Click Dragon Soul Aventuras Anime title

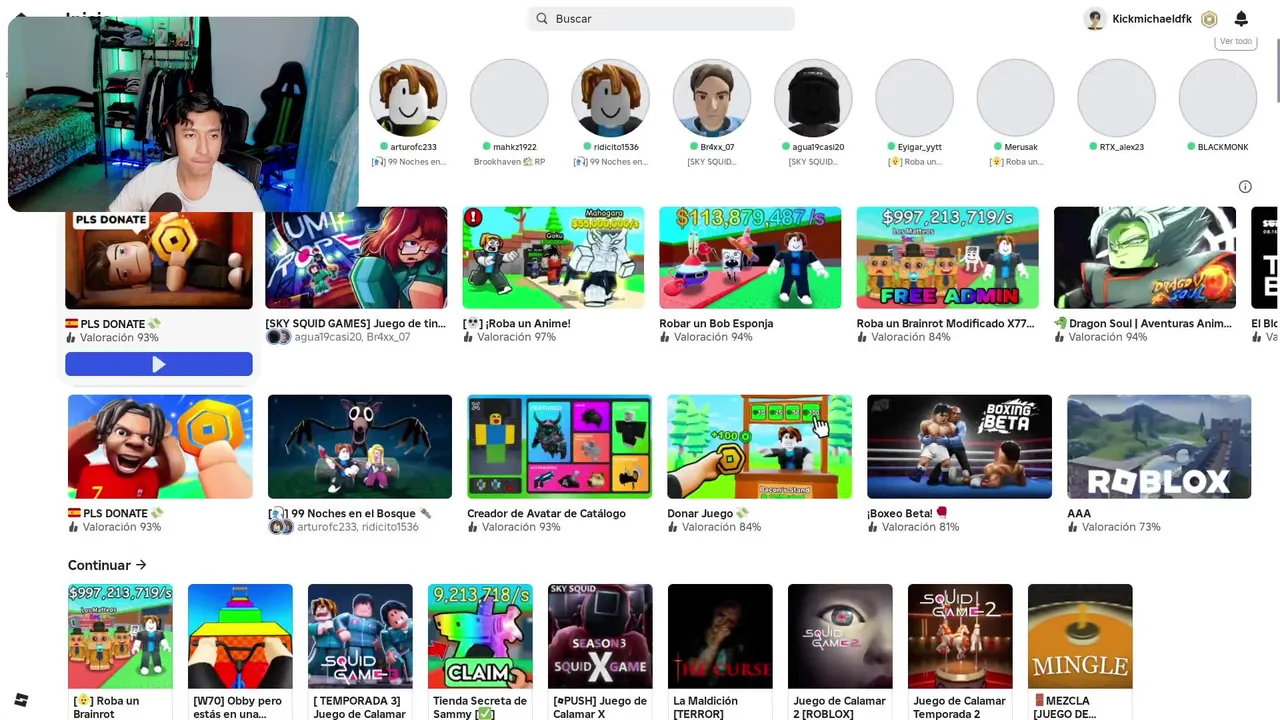(1143, 323)
